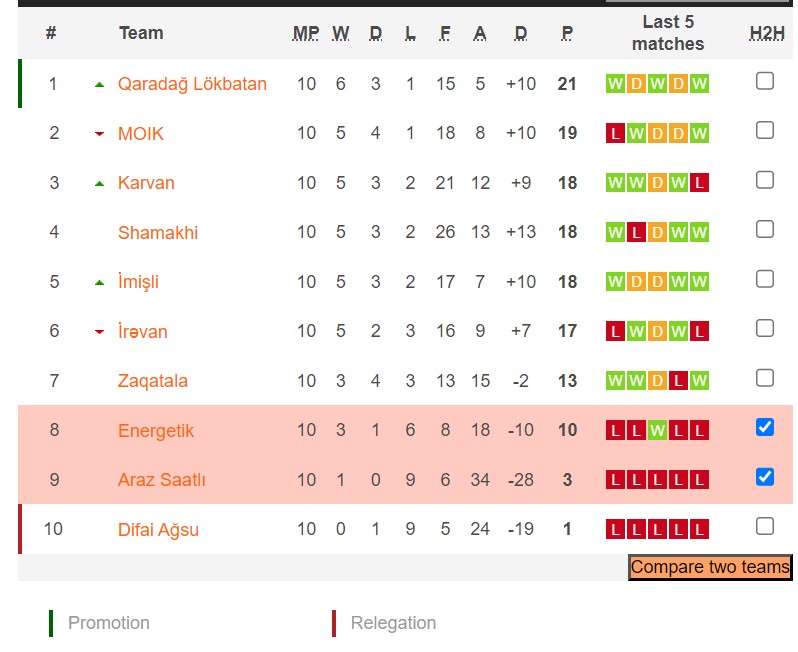Click the H2H column header
Screen dimensions: 798x652
click(x=767, y=33)
